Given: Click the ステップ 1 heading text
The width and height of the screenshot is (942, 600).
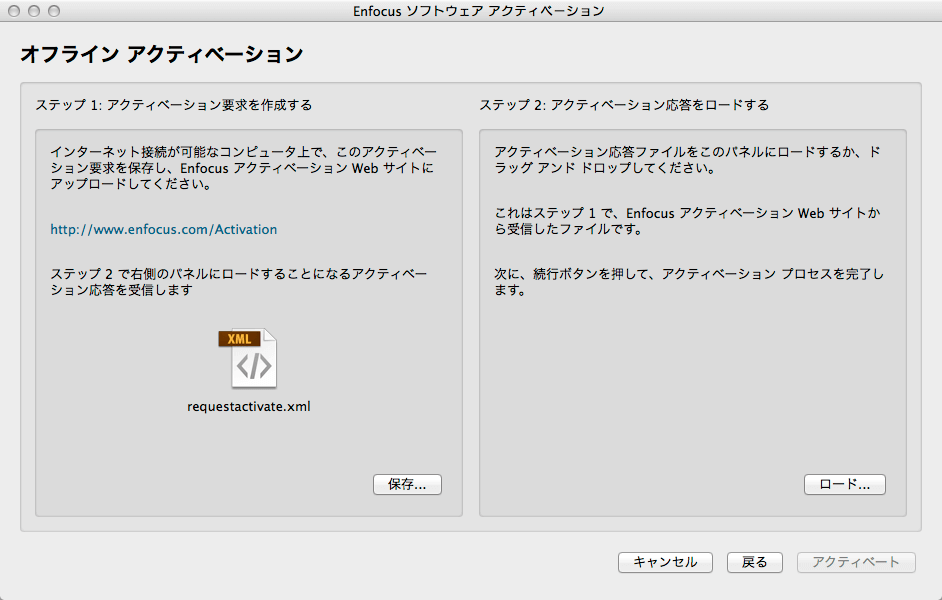Looking at the screenshot, I should (174, 105).
